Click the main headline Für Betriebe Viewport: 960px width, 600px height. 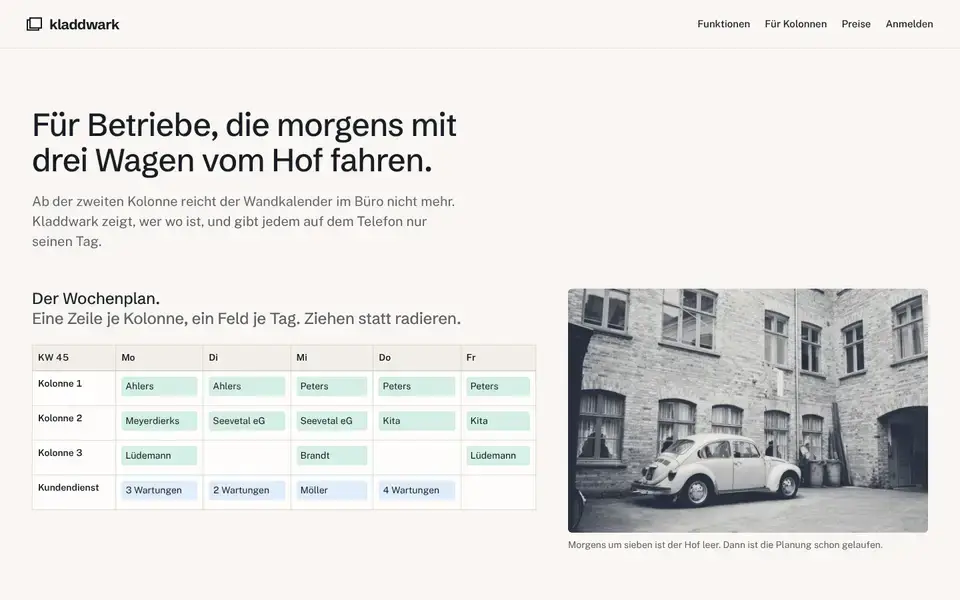coord(244,143)
